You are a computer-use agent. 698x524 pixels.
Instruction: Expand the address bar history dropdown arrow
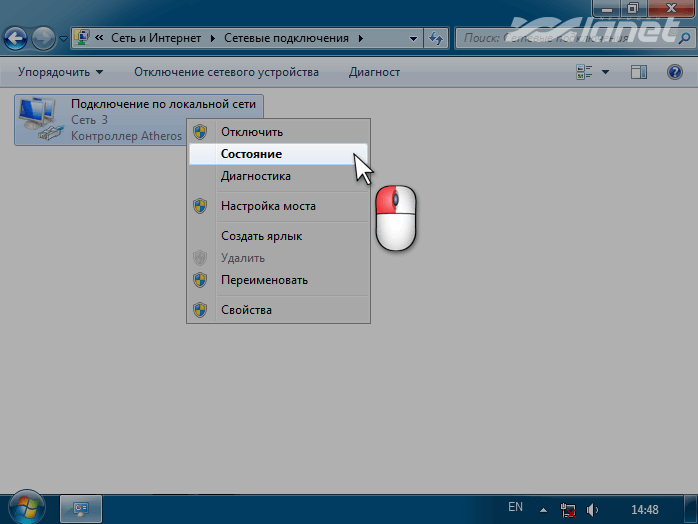414,38
